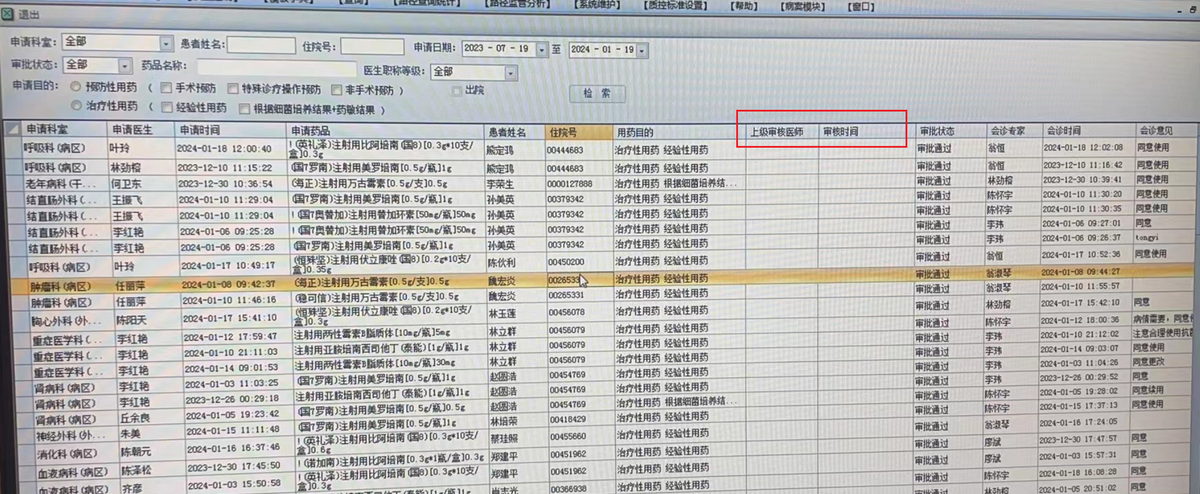Sort by the 申请药品 column header

pyautogui.click(x=385, y=131)
